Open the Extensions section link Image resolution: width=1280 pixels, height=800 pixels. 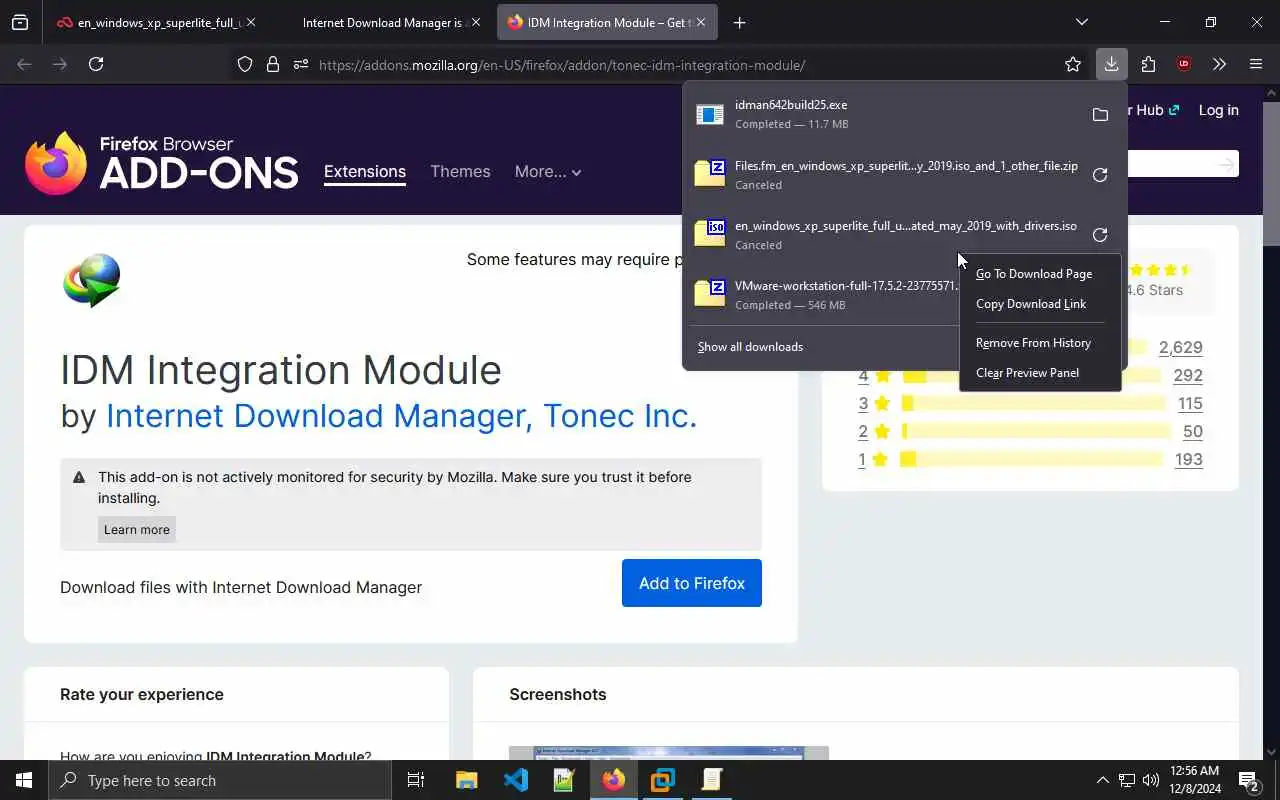coord(365,172)
